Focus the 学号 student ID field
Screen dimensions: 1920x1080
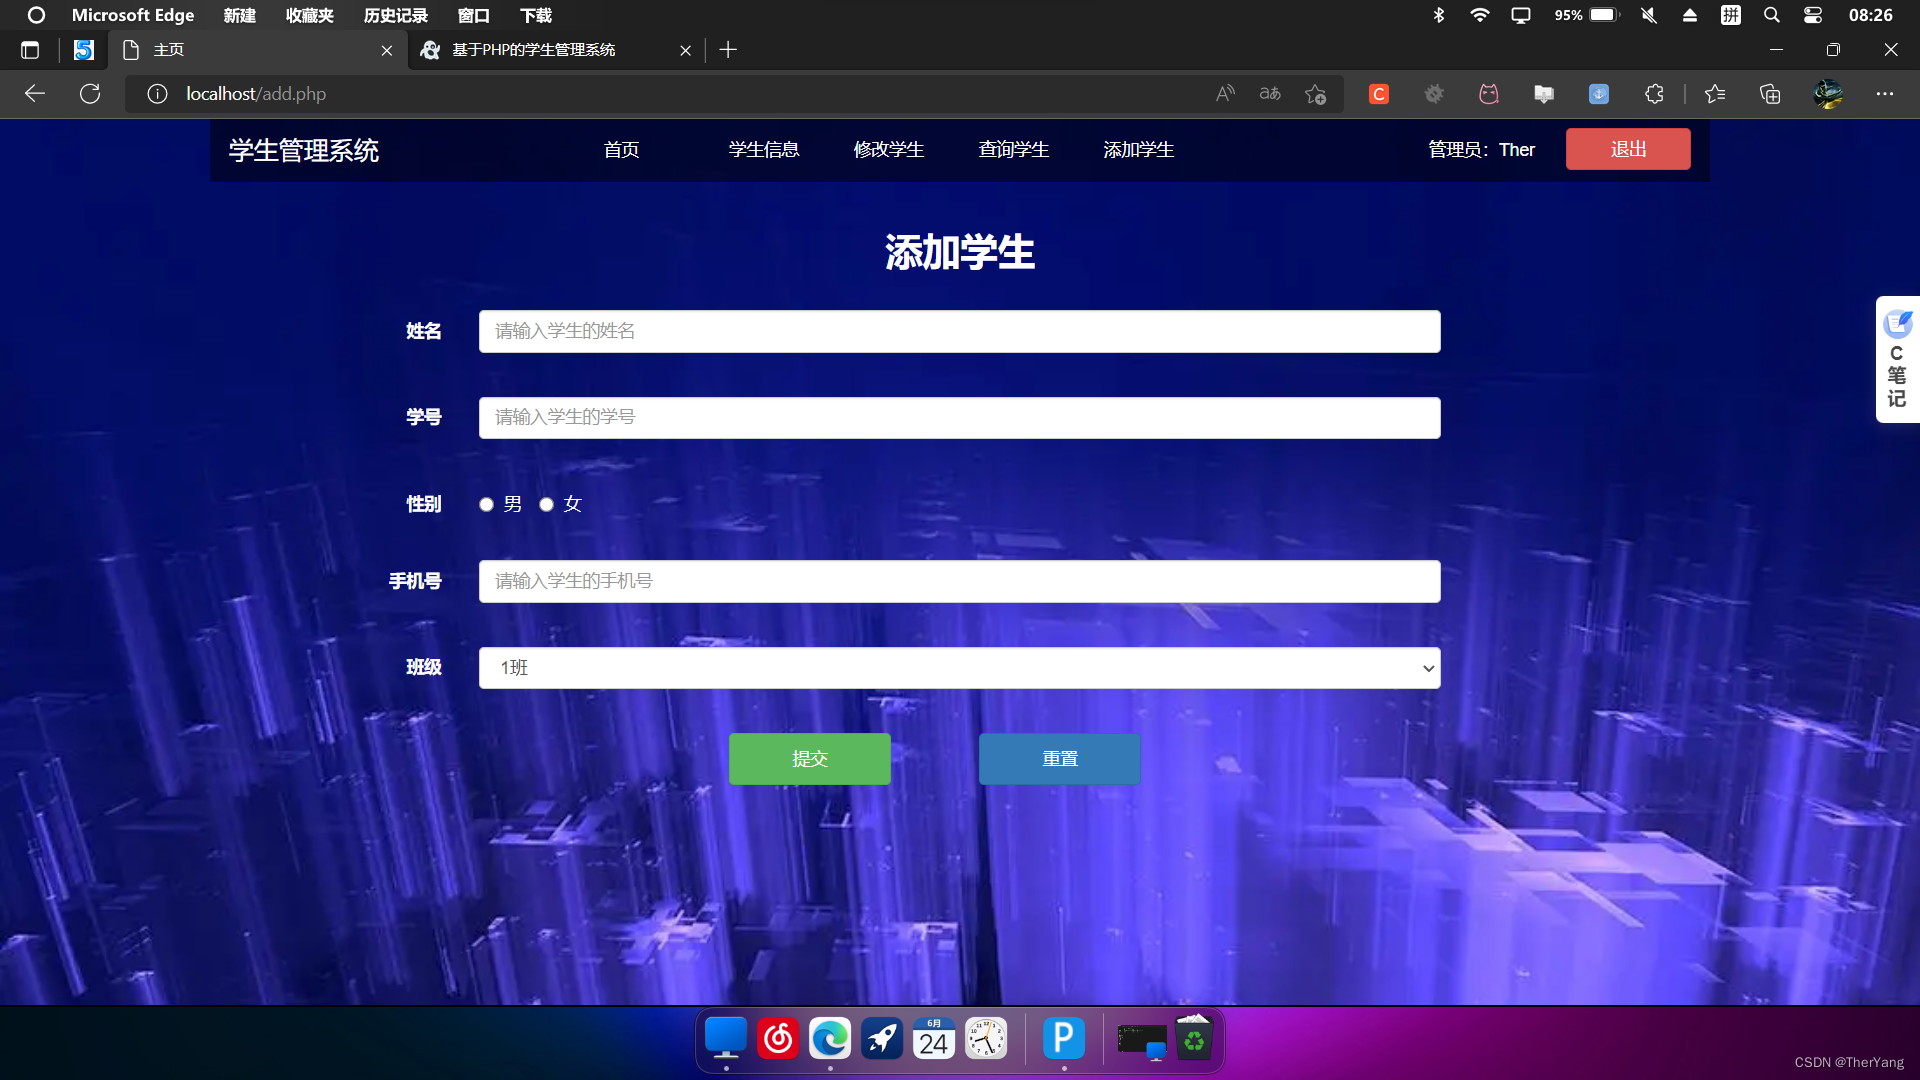tap(960, 418)
